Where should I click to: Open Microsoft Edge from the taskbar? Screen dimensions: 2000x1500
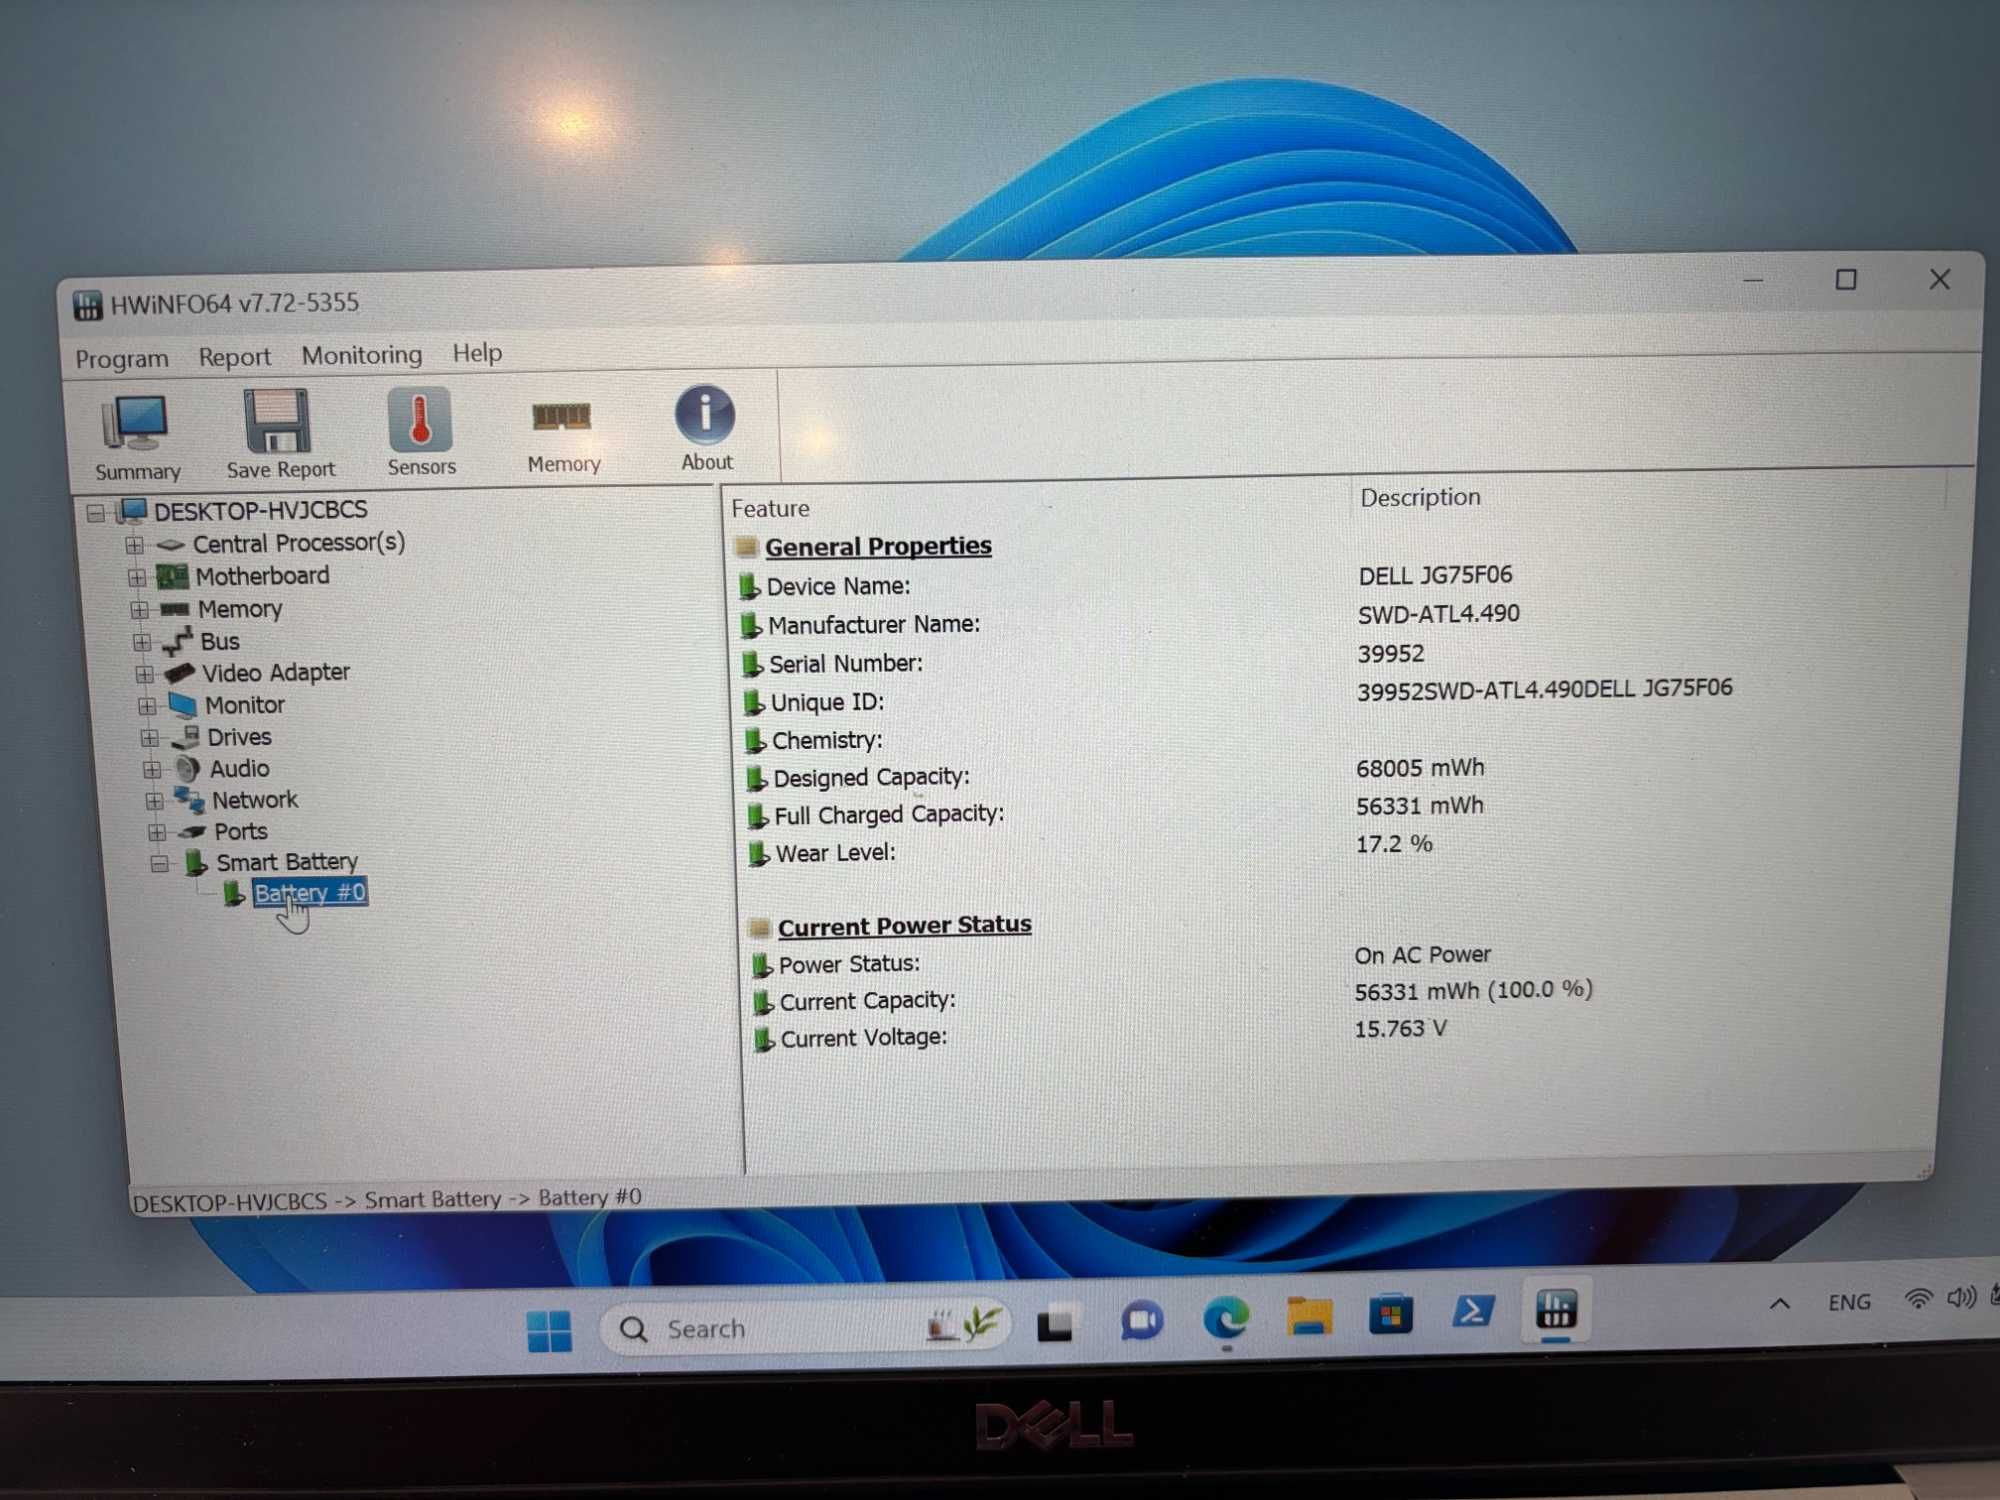1226,1319
